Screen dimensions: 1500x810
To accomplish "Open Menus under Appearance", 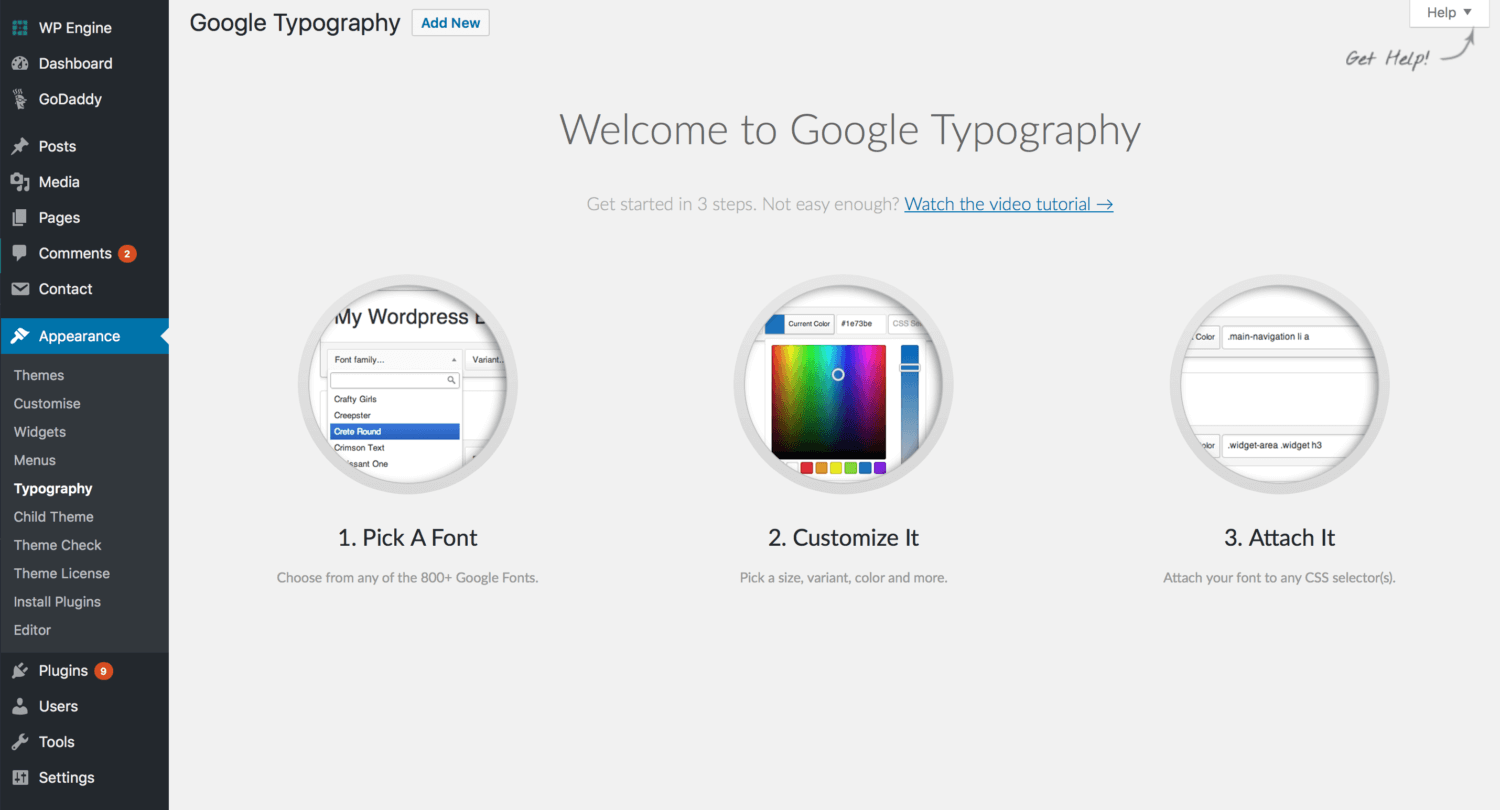I will click(35, 460).
